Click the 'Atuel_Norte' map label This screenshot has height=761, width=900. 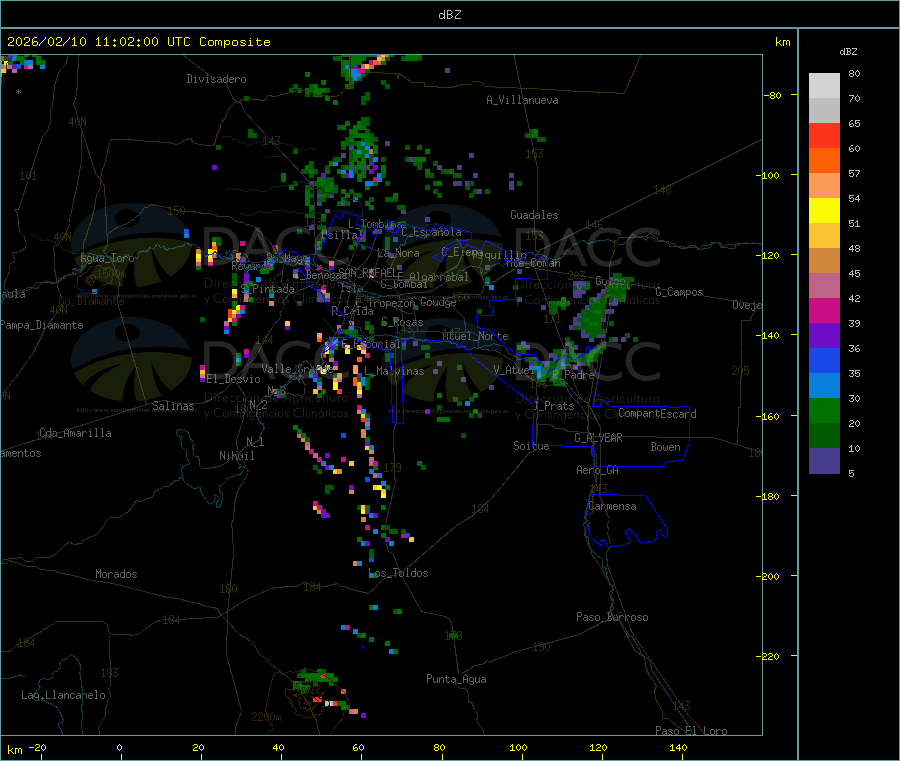[x=475, y=336]
